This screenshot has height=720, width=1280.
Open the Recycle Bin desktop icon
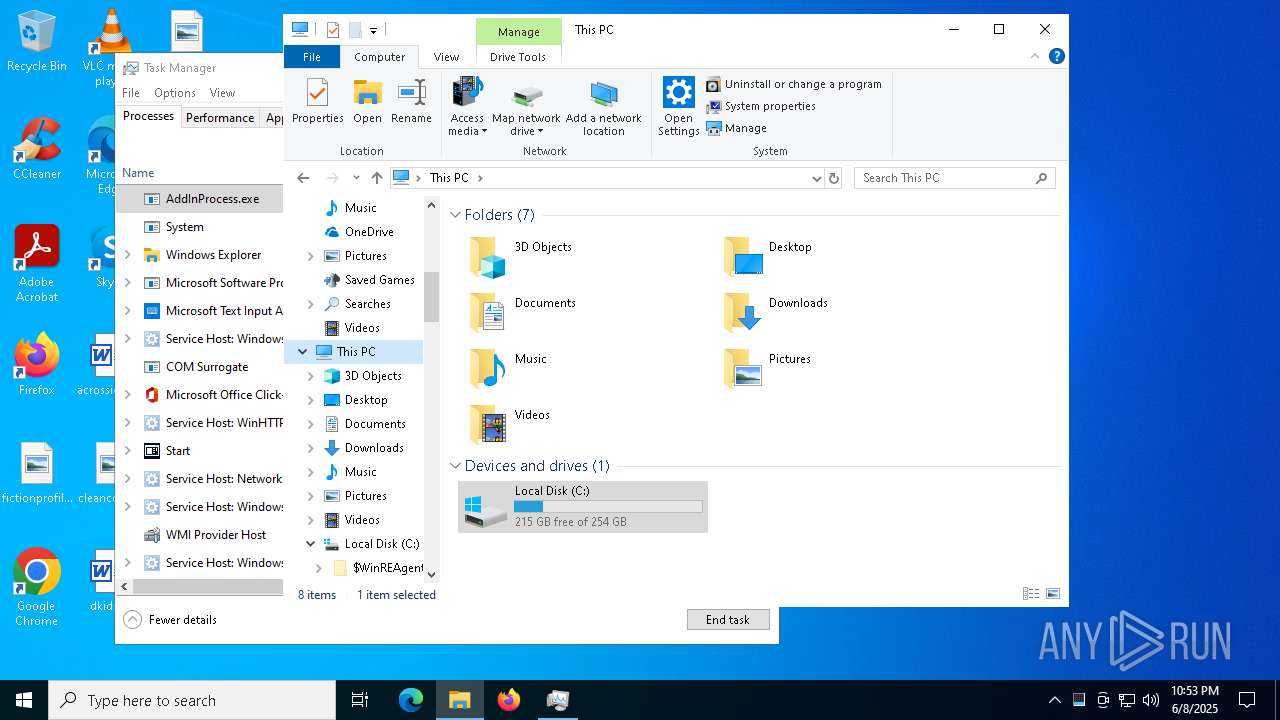coord(36,41)
